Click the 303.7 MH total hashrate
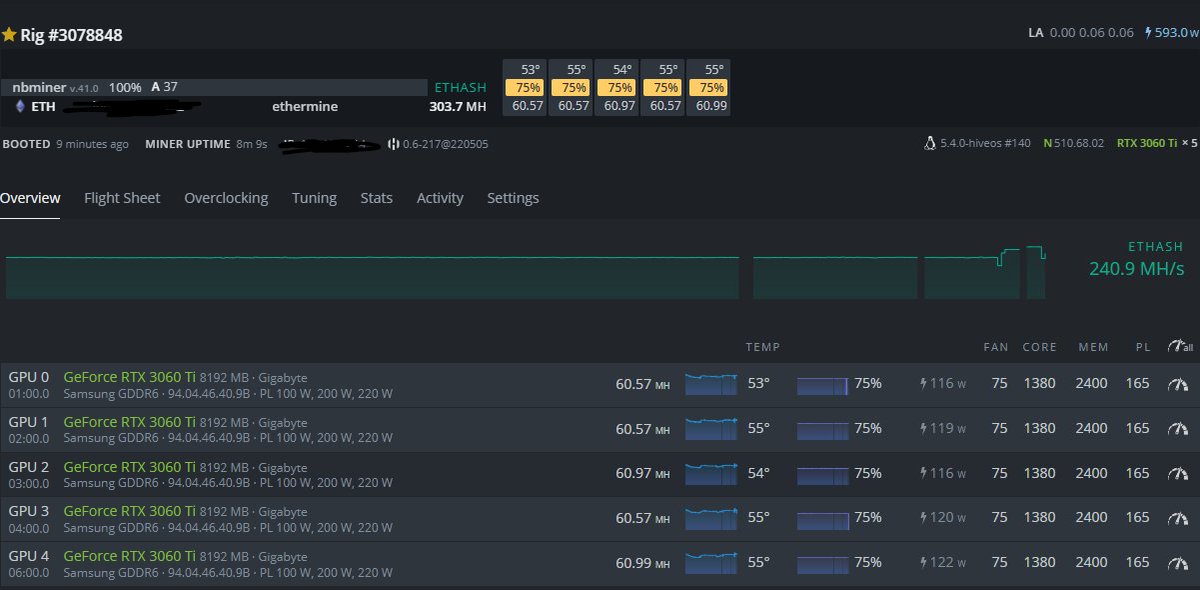The width and height of the screenshot is (1200, 590). tap(458, 106)
